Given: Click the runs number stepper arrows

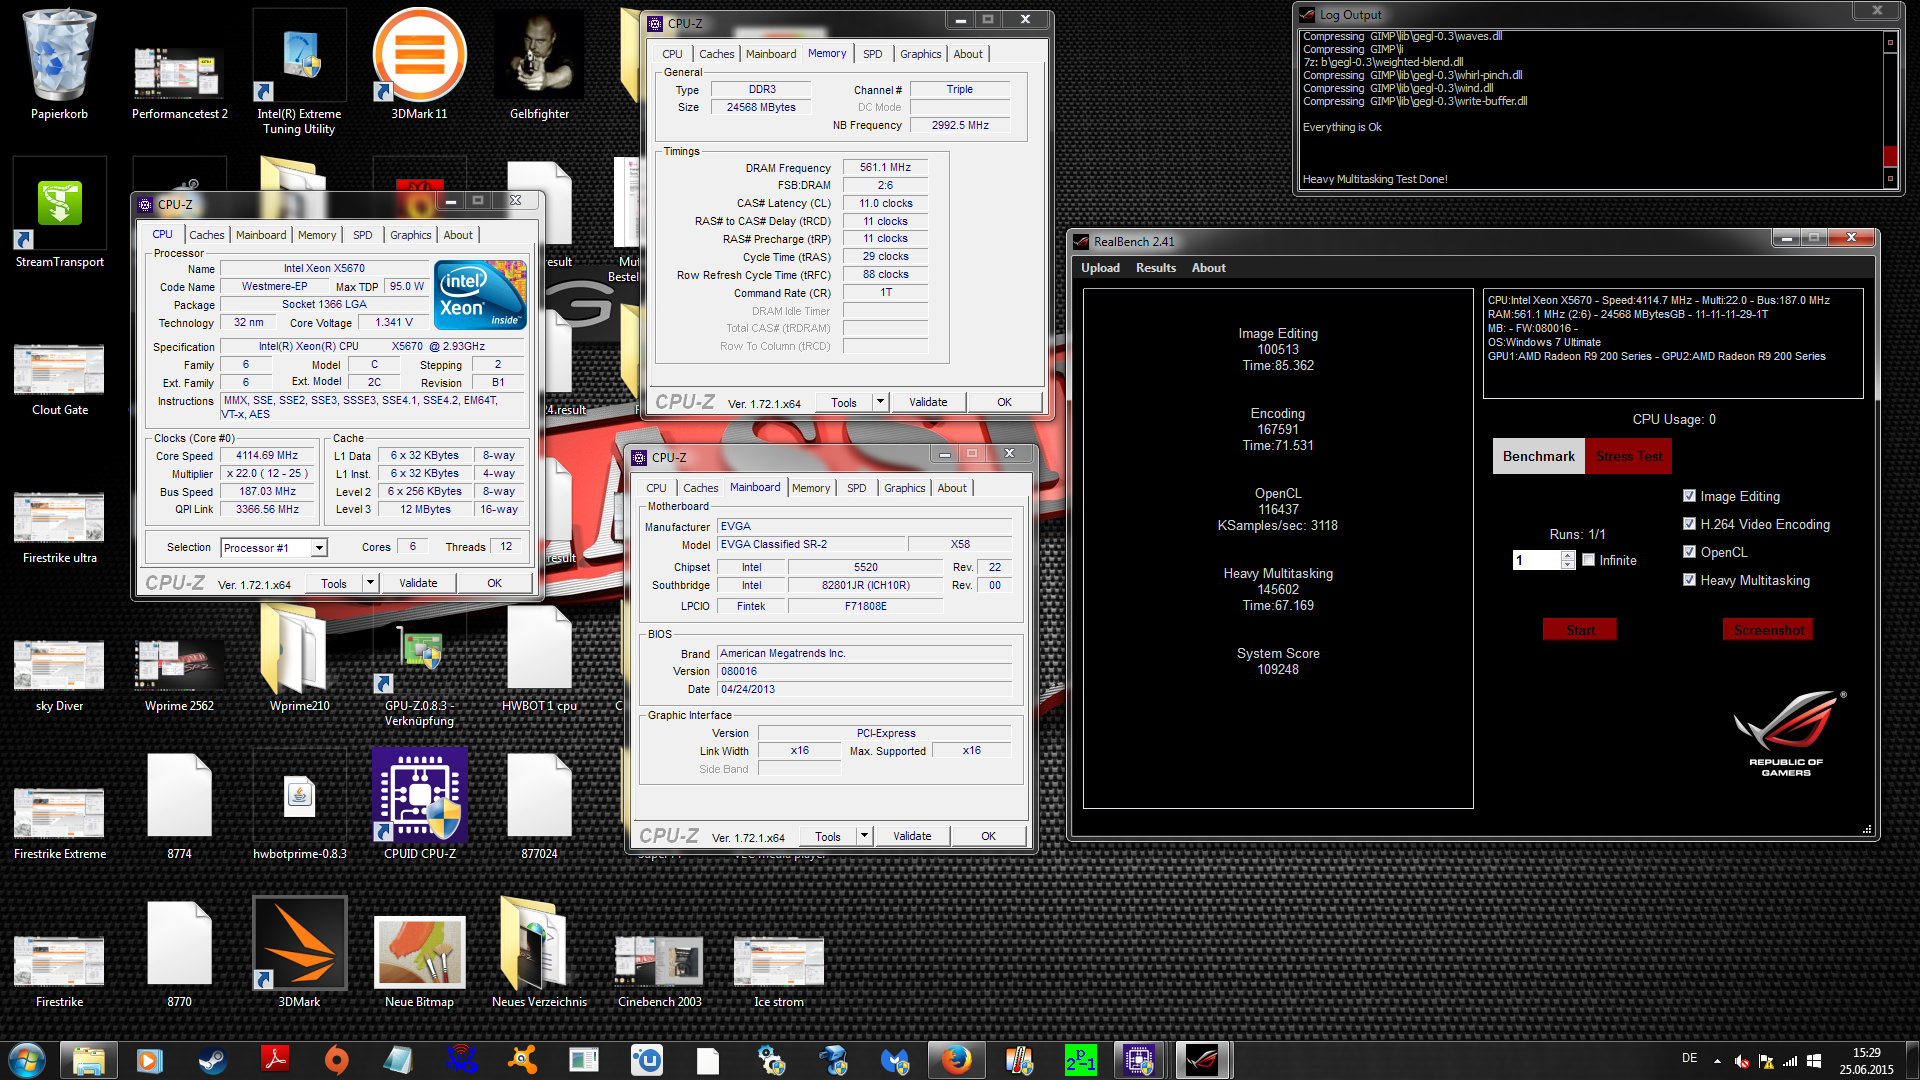Looking at the screenshot, I should tap(1568, 560).
